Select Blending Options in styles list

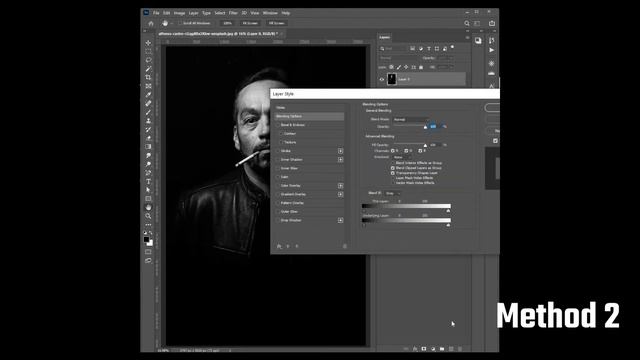click(309, 116)
